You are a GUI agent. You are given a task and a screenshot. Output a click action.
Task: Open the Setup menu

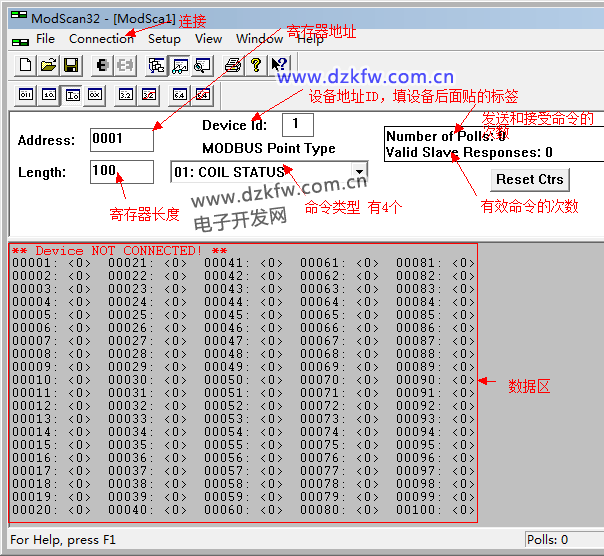coord(164,39)
